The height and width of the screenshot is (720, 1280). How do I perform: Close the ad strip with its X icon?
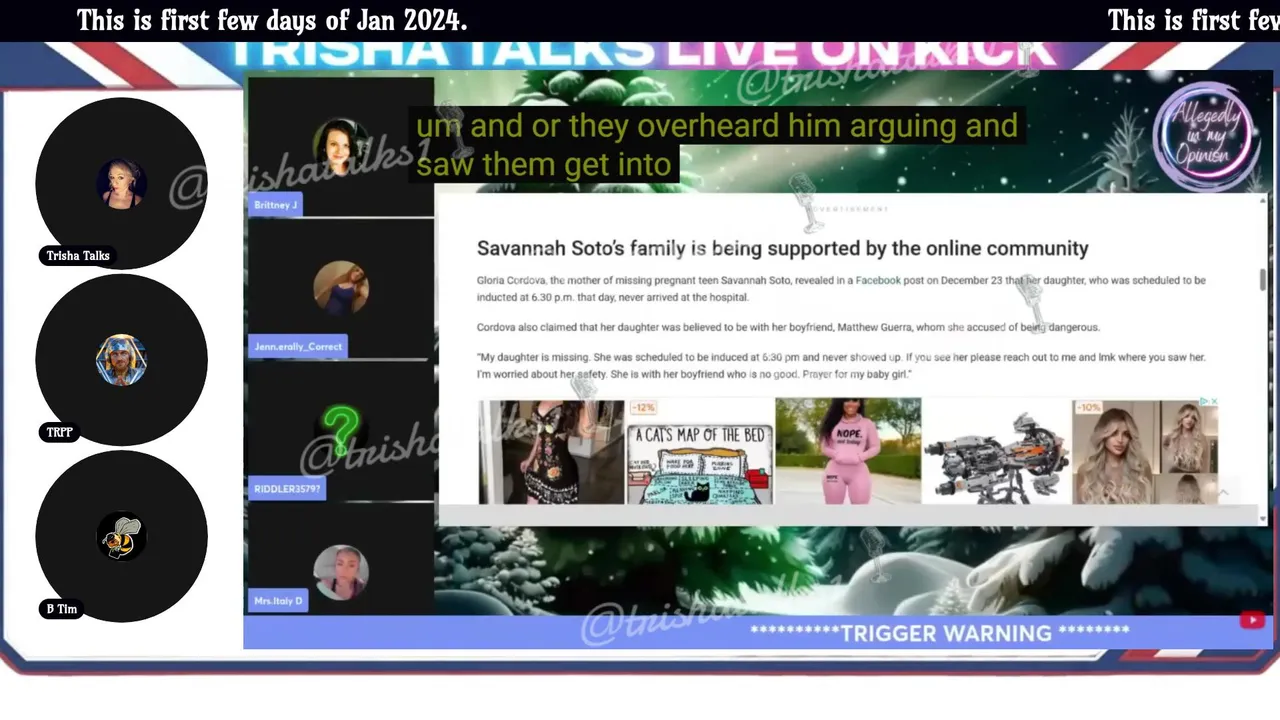tap(1214, 402)
